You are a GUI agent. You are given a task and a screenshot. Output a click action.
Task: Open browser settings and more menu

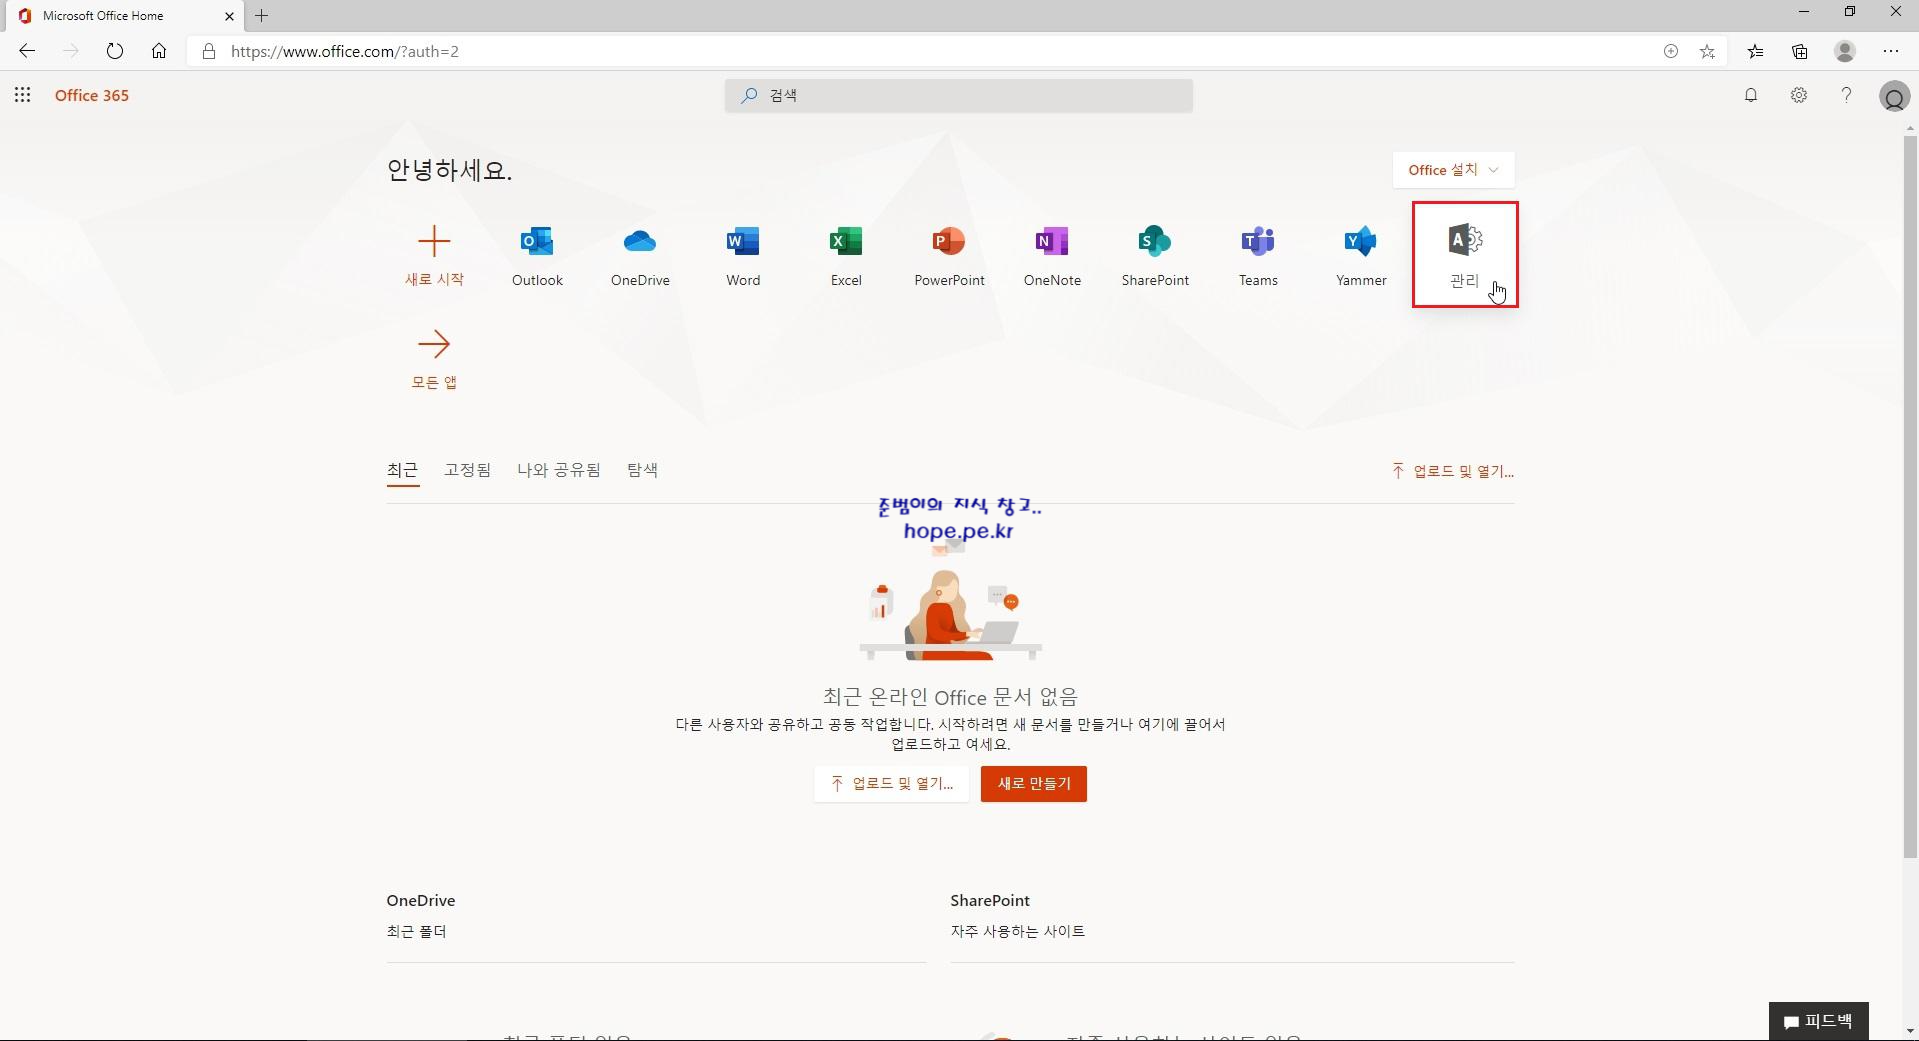click(1890, 51)
